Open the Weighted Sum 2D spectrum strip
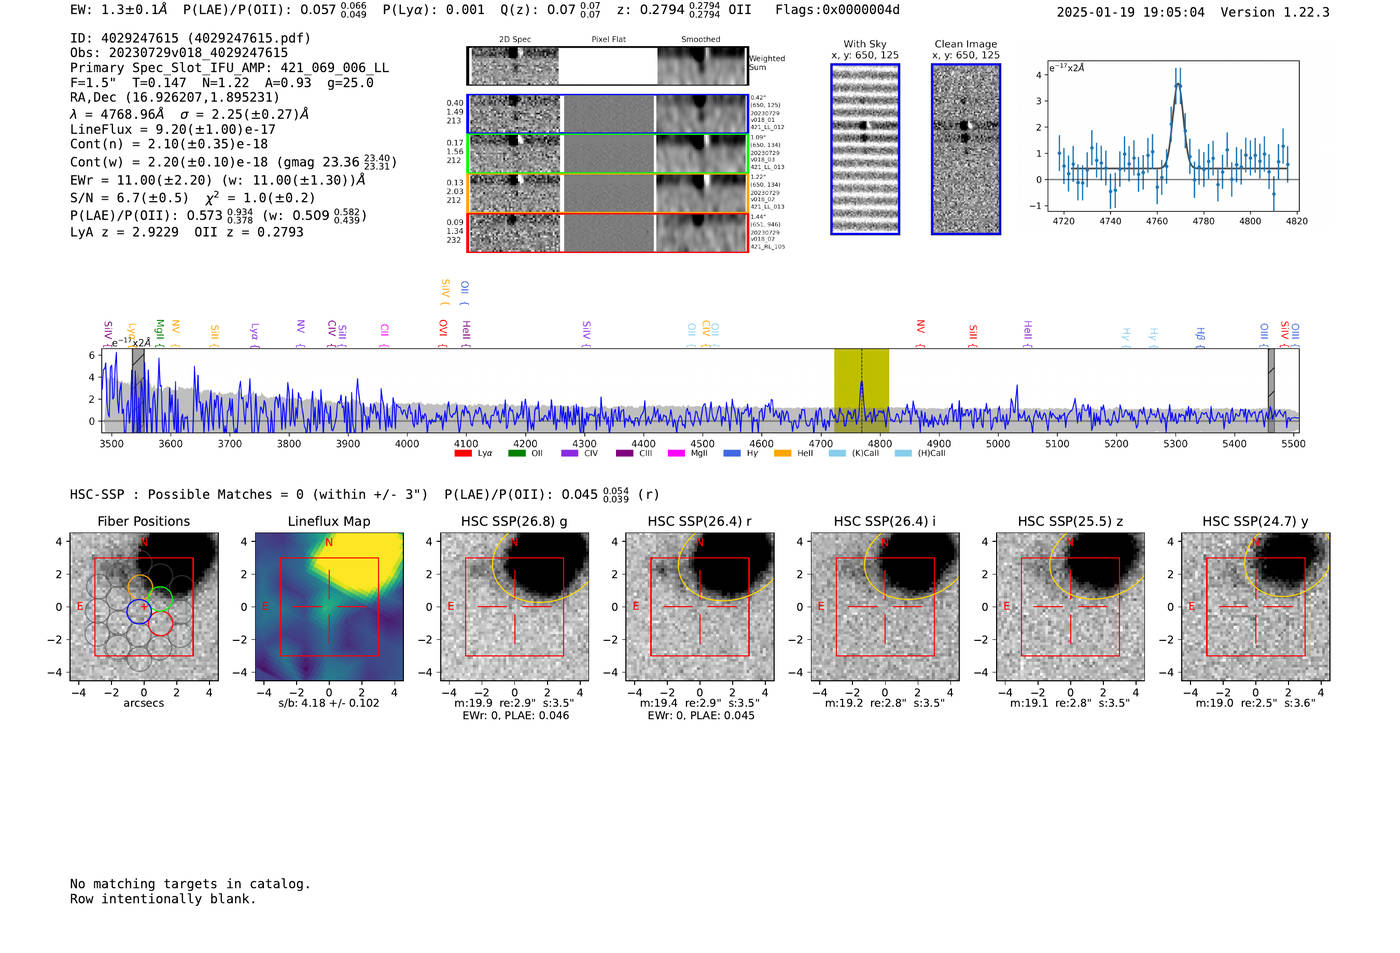The width and height of the screenshot is (1400, 953). (x=607, y=66)
